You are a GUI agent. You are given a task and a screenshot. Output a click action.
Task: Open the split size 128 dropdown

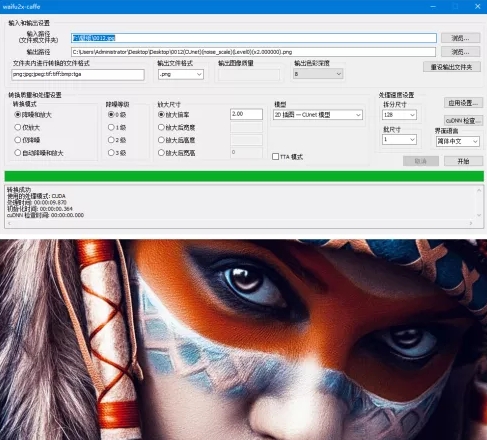pyautogui.click(x=399, y=115)
